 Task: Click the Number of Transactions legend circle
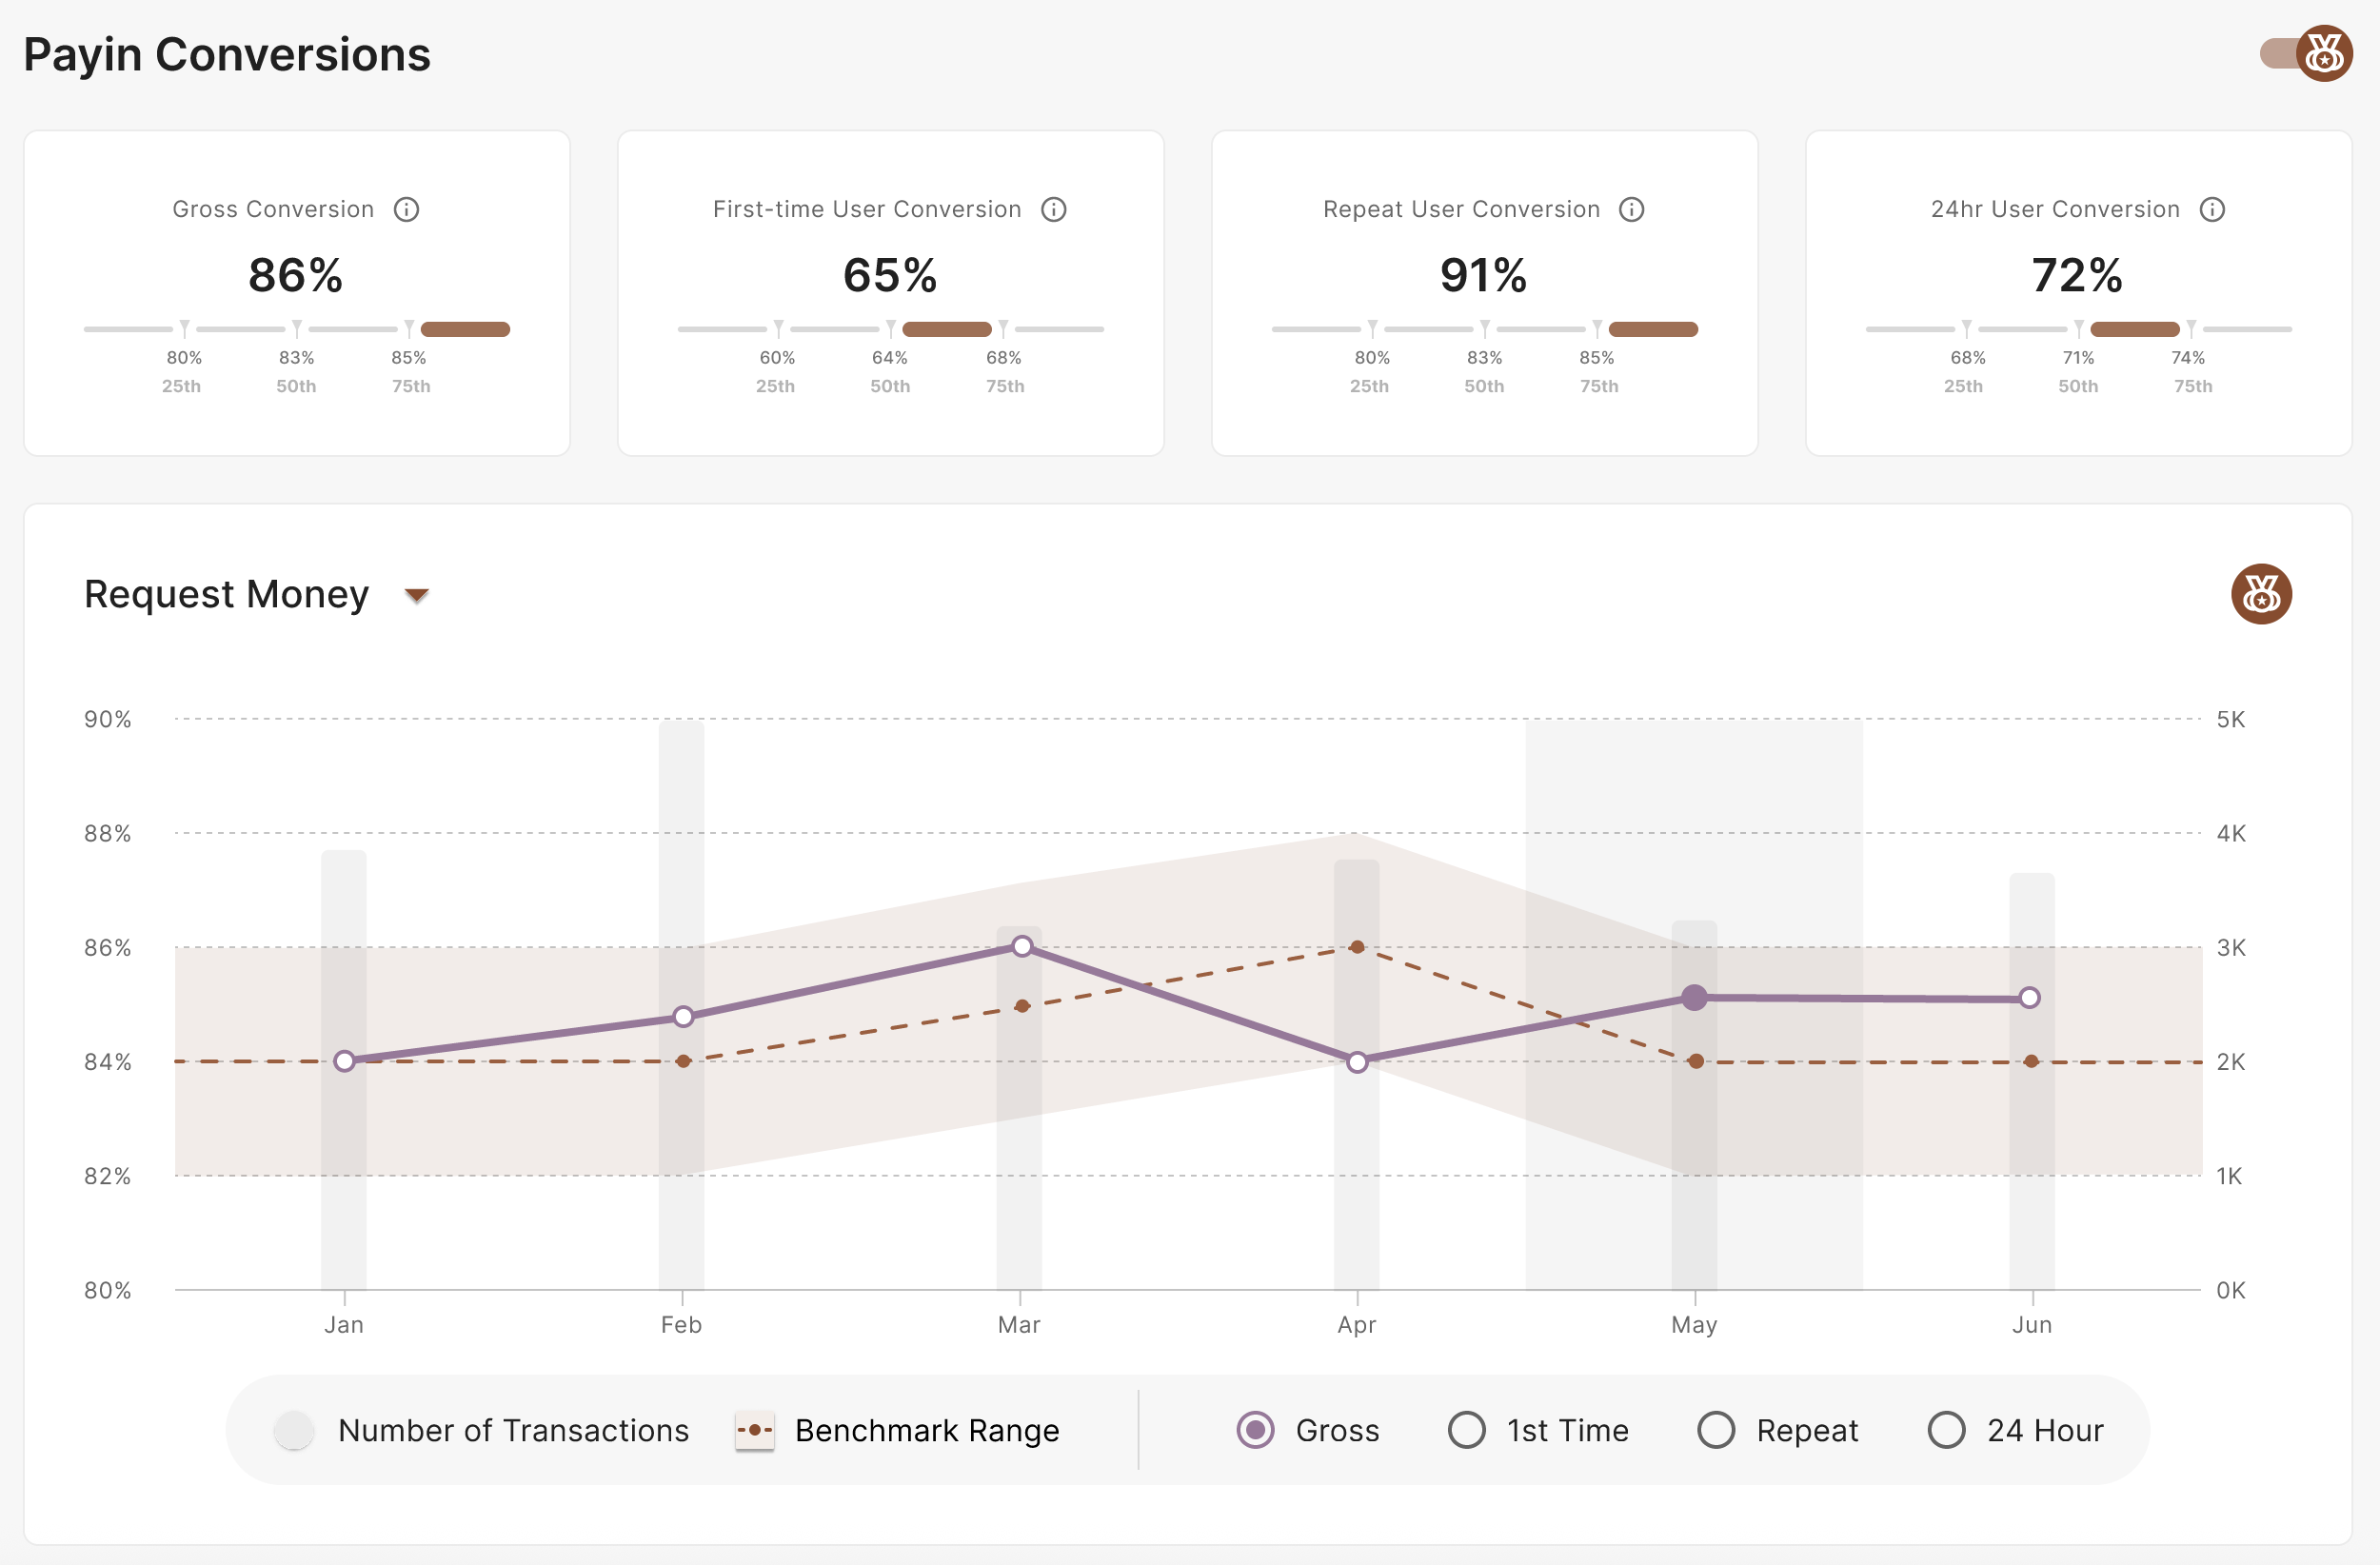[293, 1430]
